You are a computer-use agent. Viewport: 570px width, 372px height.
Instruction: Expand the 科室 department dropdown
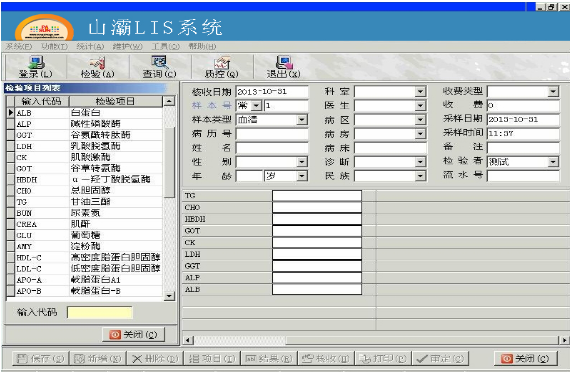pos(420,91)
